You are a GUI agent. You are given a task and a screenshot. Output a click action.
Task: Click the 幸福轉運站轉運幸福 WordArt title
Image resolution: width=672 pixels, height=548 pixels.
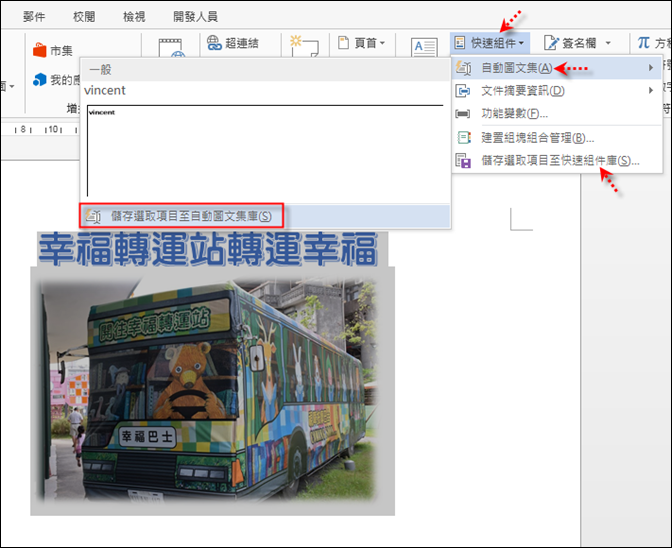[x=209, y=249]
